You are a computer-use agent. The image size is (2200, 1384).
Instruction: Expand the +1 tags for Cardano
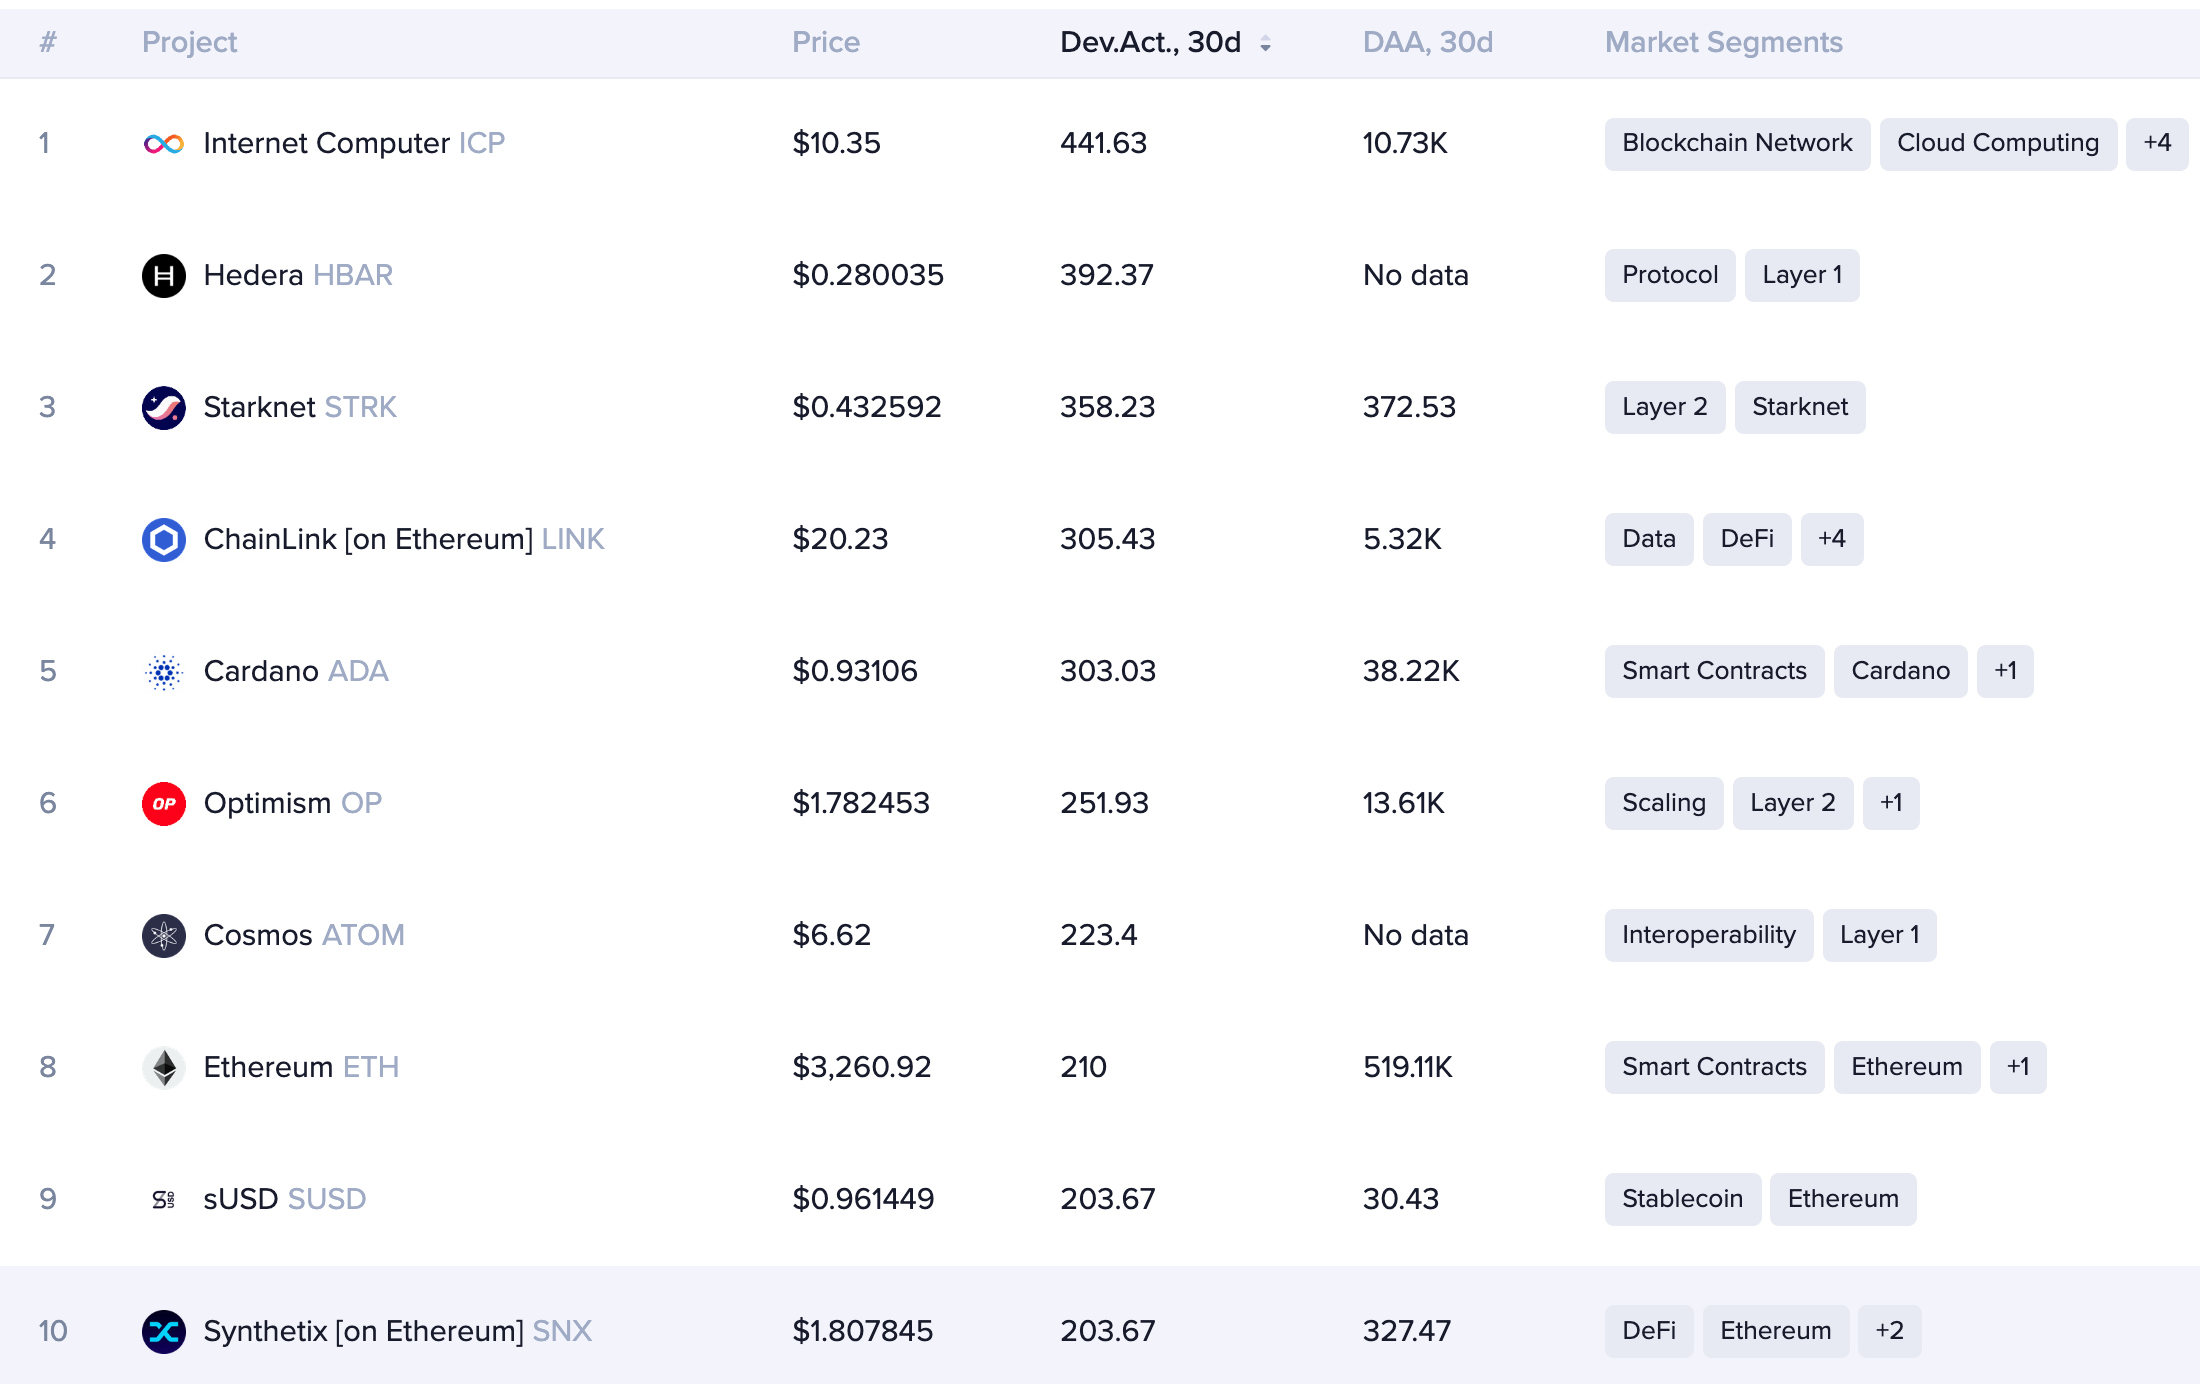click(x=2005, y=672)
